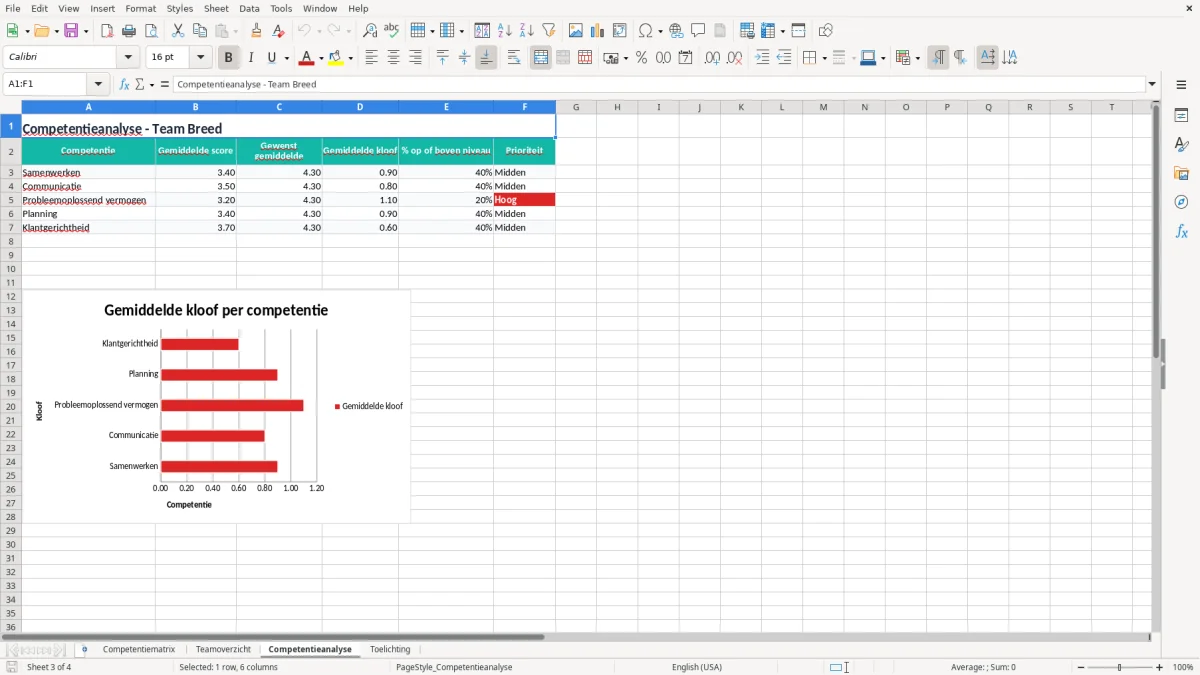Open the font size dropdown
The width and height of the screenshot is (1200, 675).
tap(200, 58)
